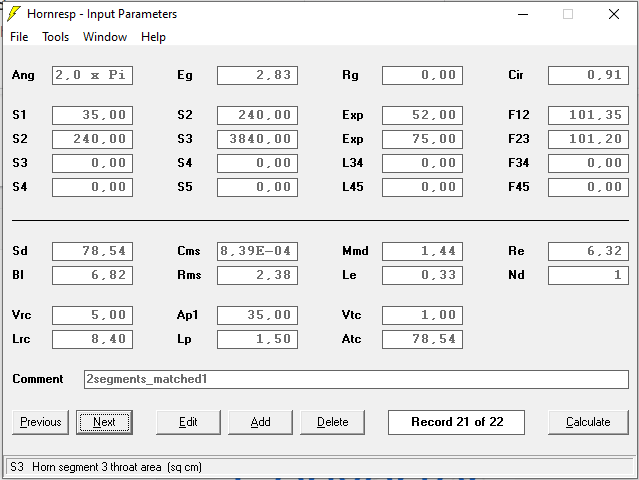639x480 pixels.
Task: Select the S1 throat area field 35,00
Action: (92, 115)
